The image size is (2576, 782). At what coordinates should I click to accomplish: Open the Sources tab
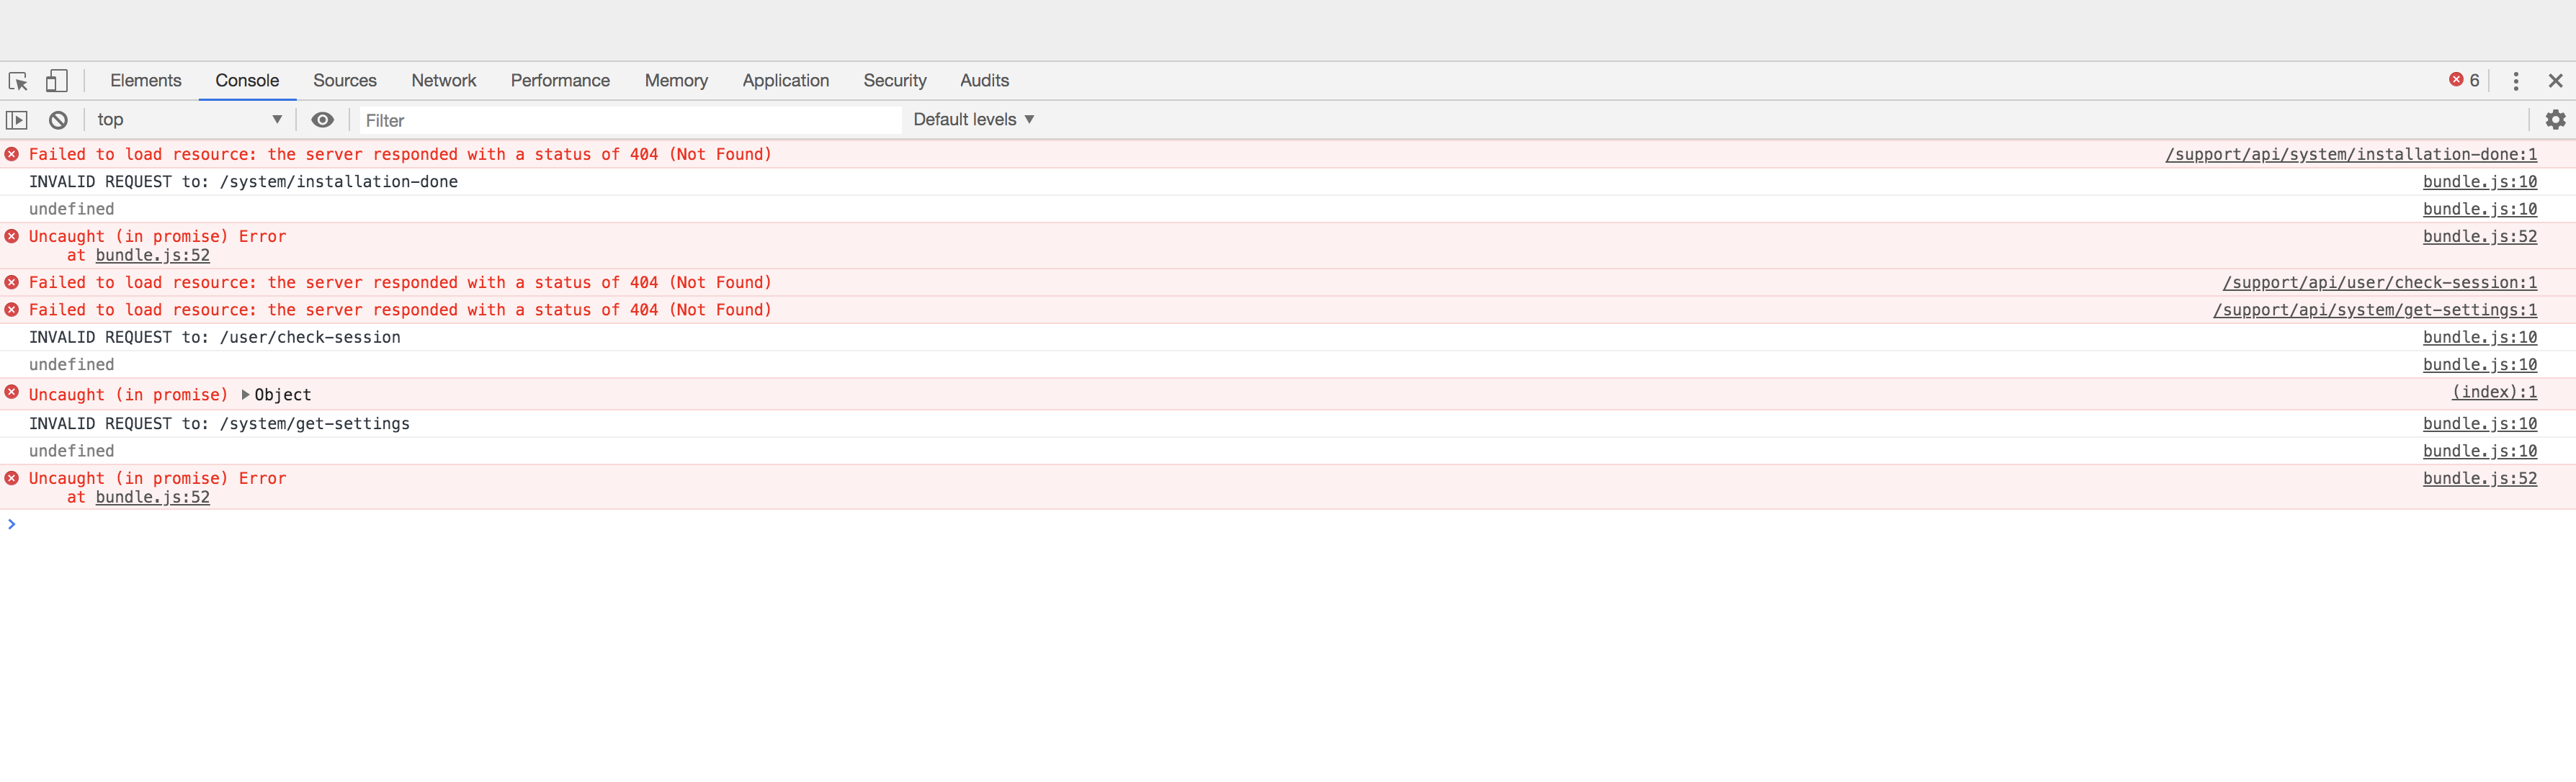345,80
